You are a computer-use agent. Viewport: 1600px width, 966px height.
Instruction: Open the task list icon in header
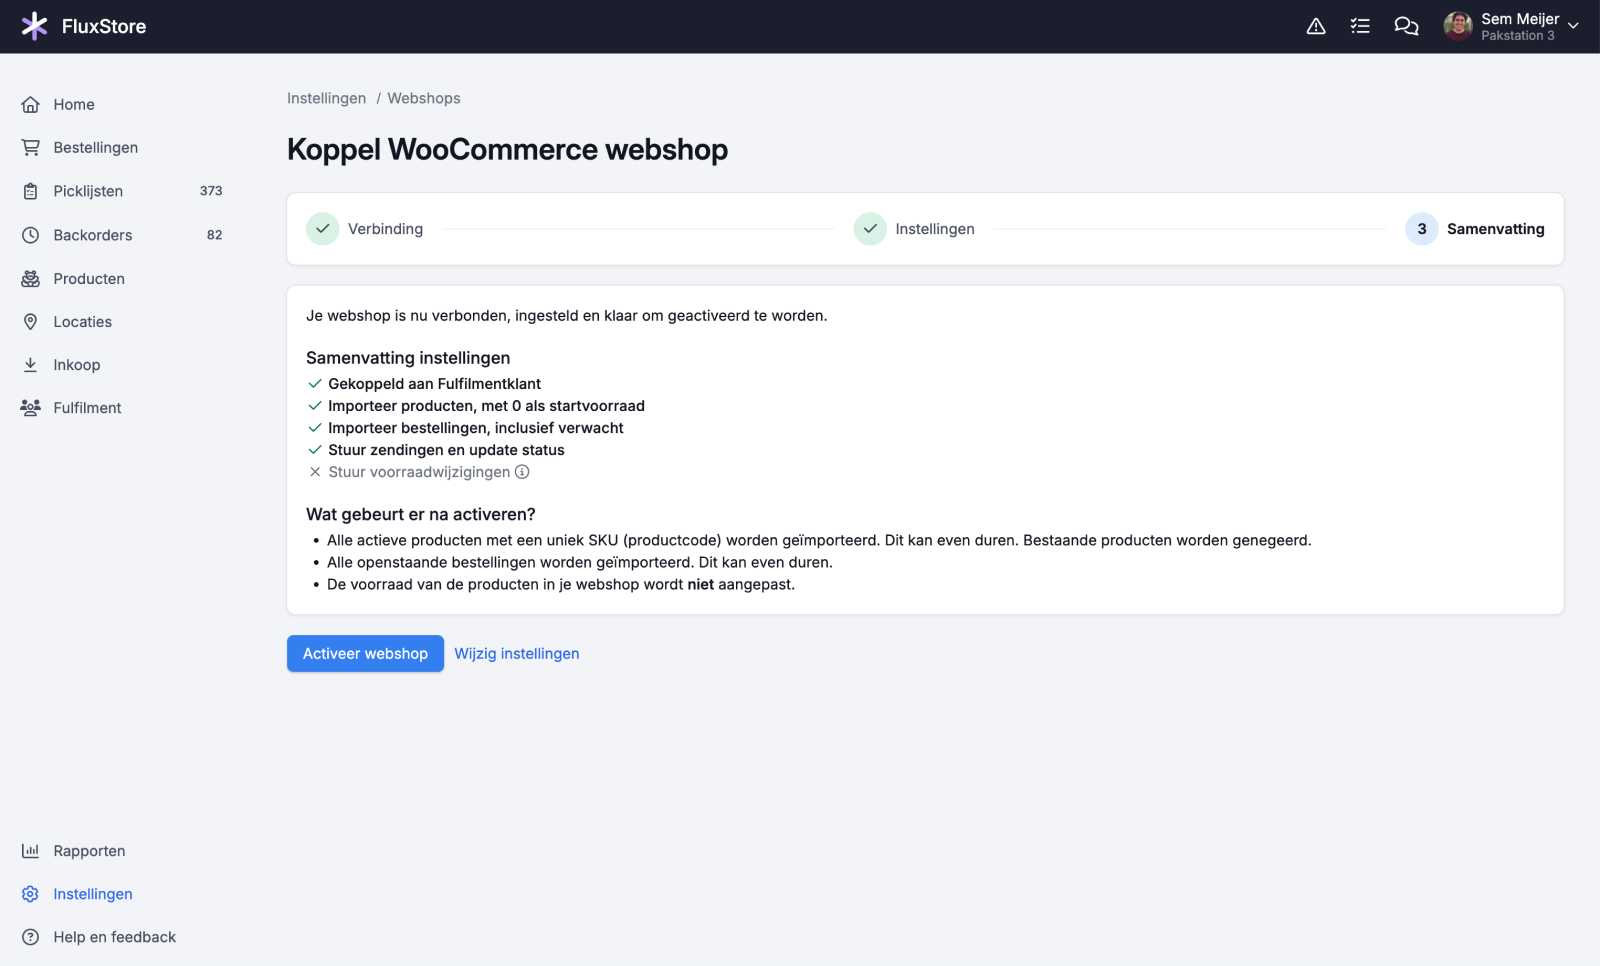[1360, 26]
